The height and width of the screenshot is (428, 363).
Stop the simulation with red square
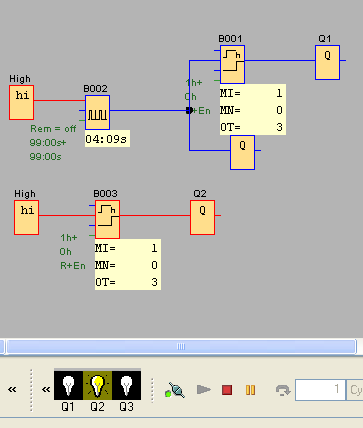click(227, 390)
